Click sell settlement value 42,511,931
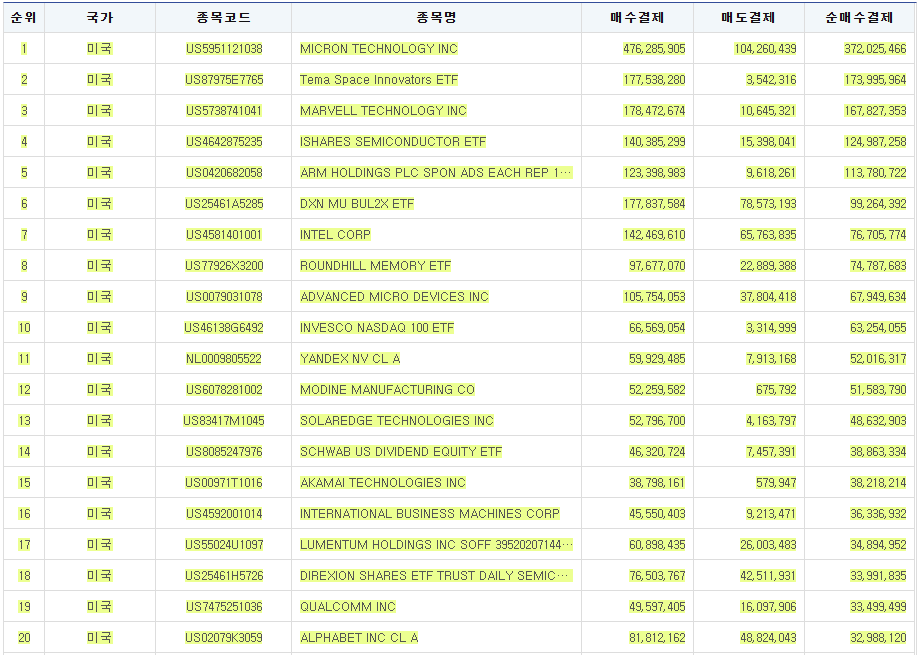Viewport: 917px width, 655px height. coord(768,575)
